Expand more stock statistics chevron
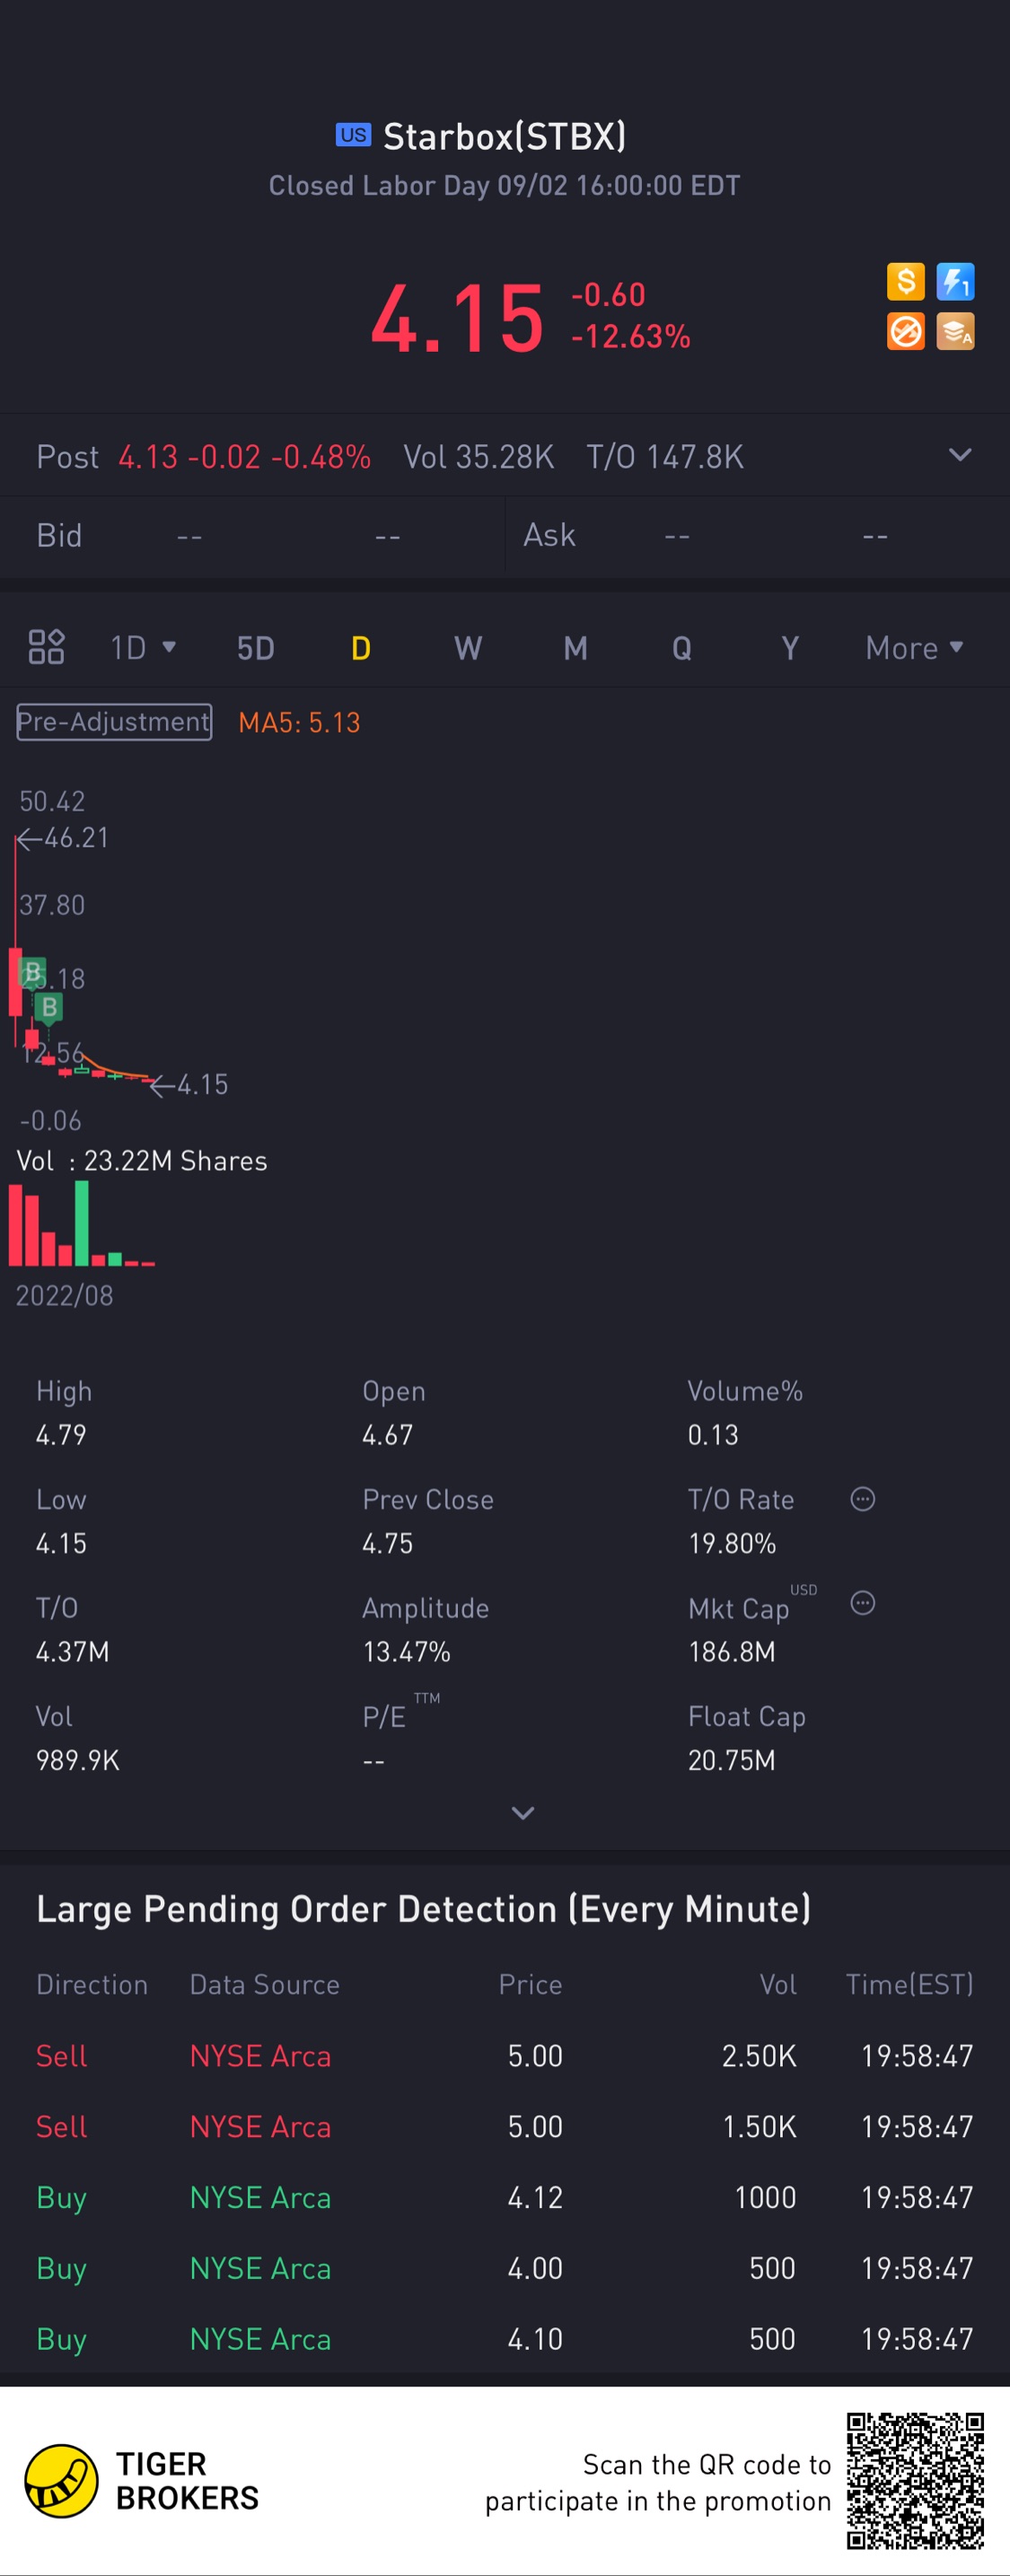Viewport: 1010px width, 2576px height. [x=522, y=1812]
